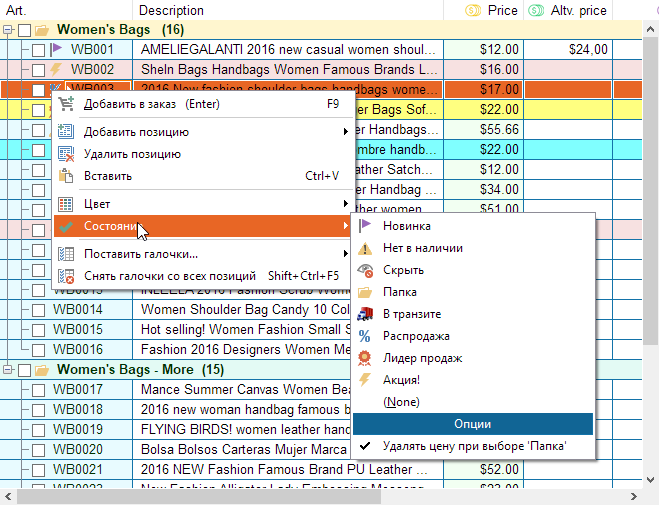Screen dimensions: 659x505
Task: Click the purple flag icon for Новинка
Action: coord(365,226)
